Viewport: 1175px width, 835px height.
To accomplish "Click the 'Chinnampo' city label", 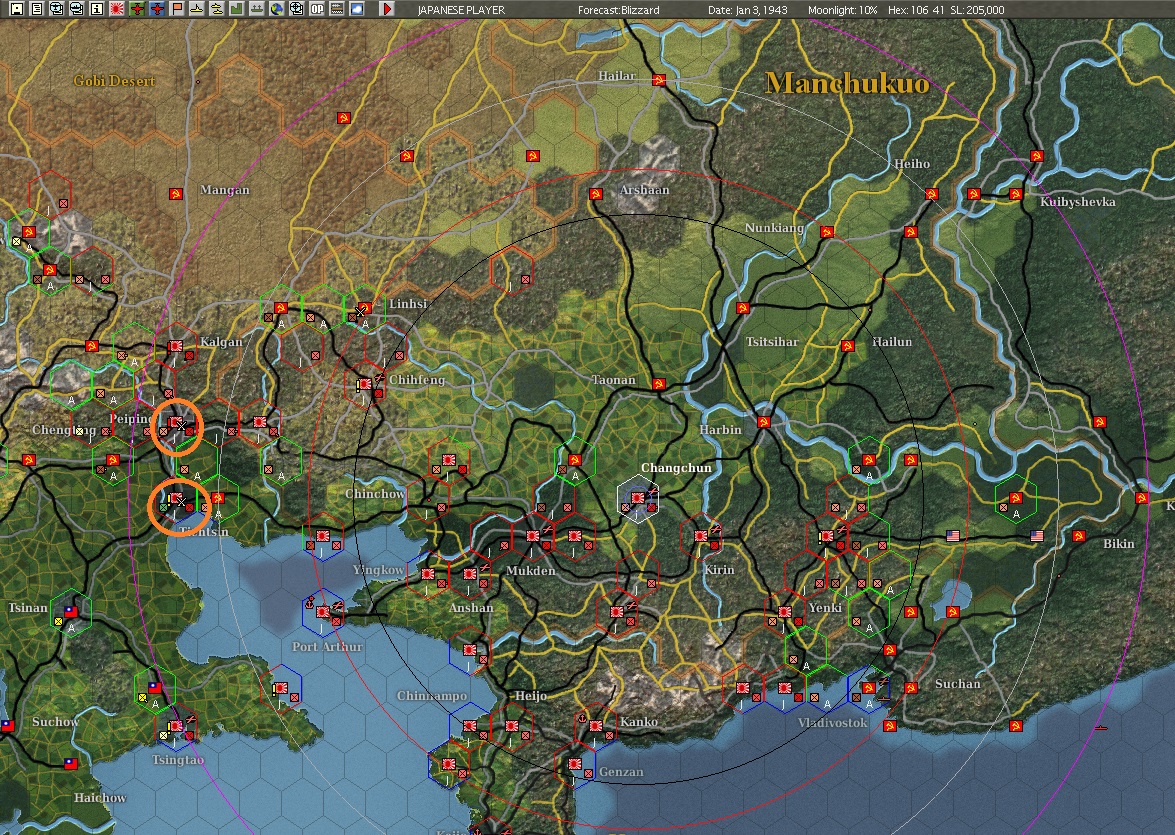I will coord(432,696).
